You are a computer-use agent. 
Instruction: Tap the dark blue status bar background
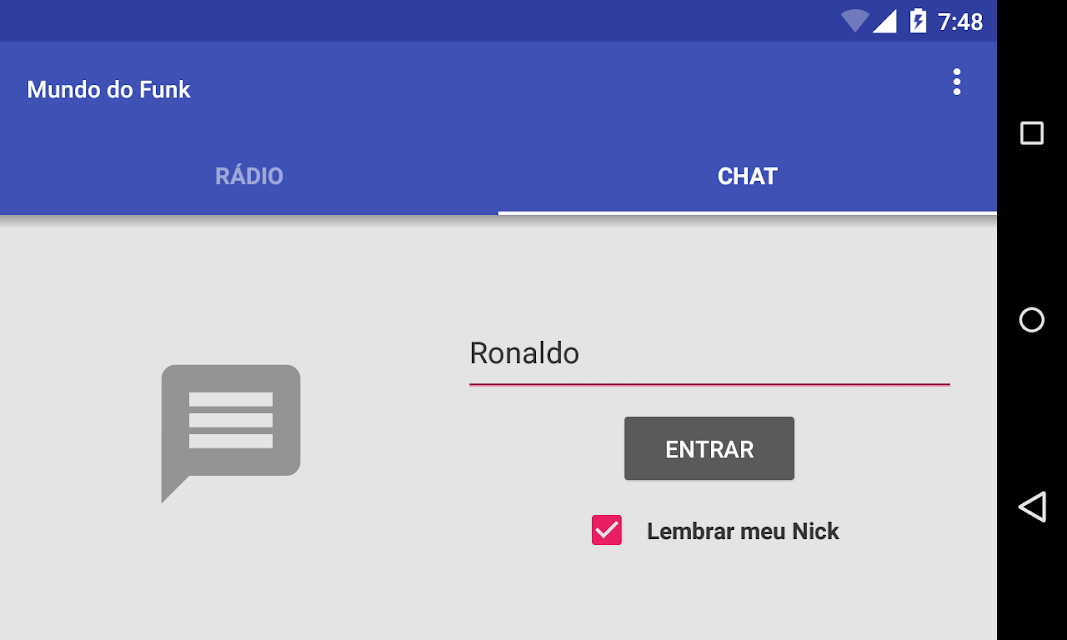pyautogui.click(x=400, y=20)
